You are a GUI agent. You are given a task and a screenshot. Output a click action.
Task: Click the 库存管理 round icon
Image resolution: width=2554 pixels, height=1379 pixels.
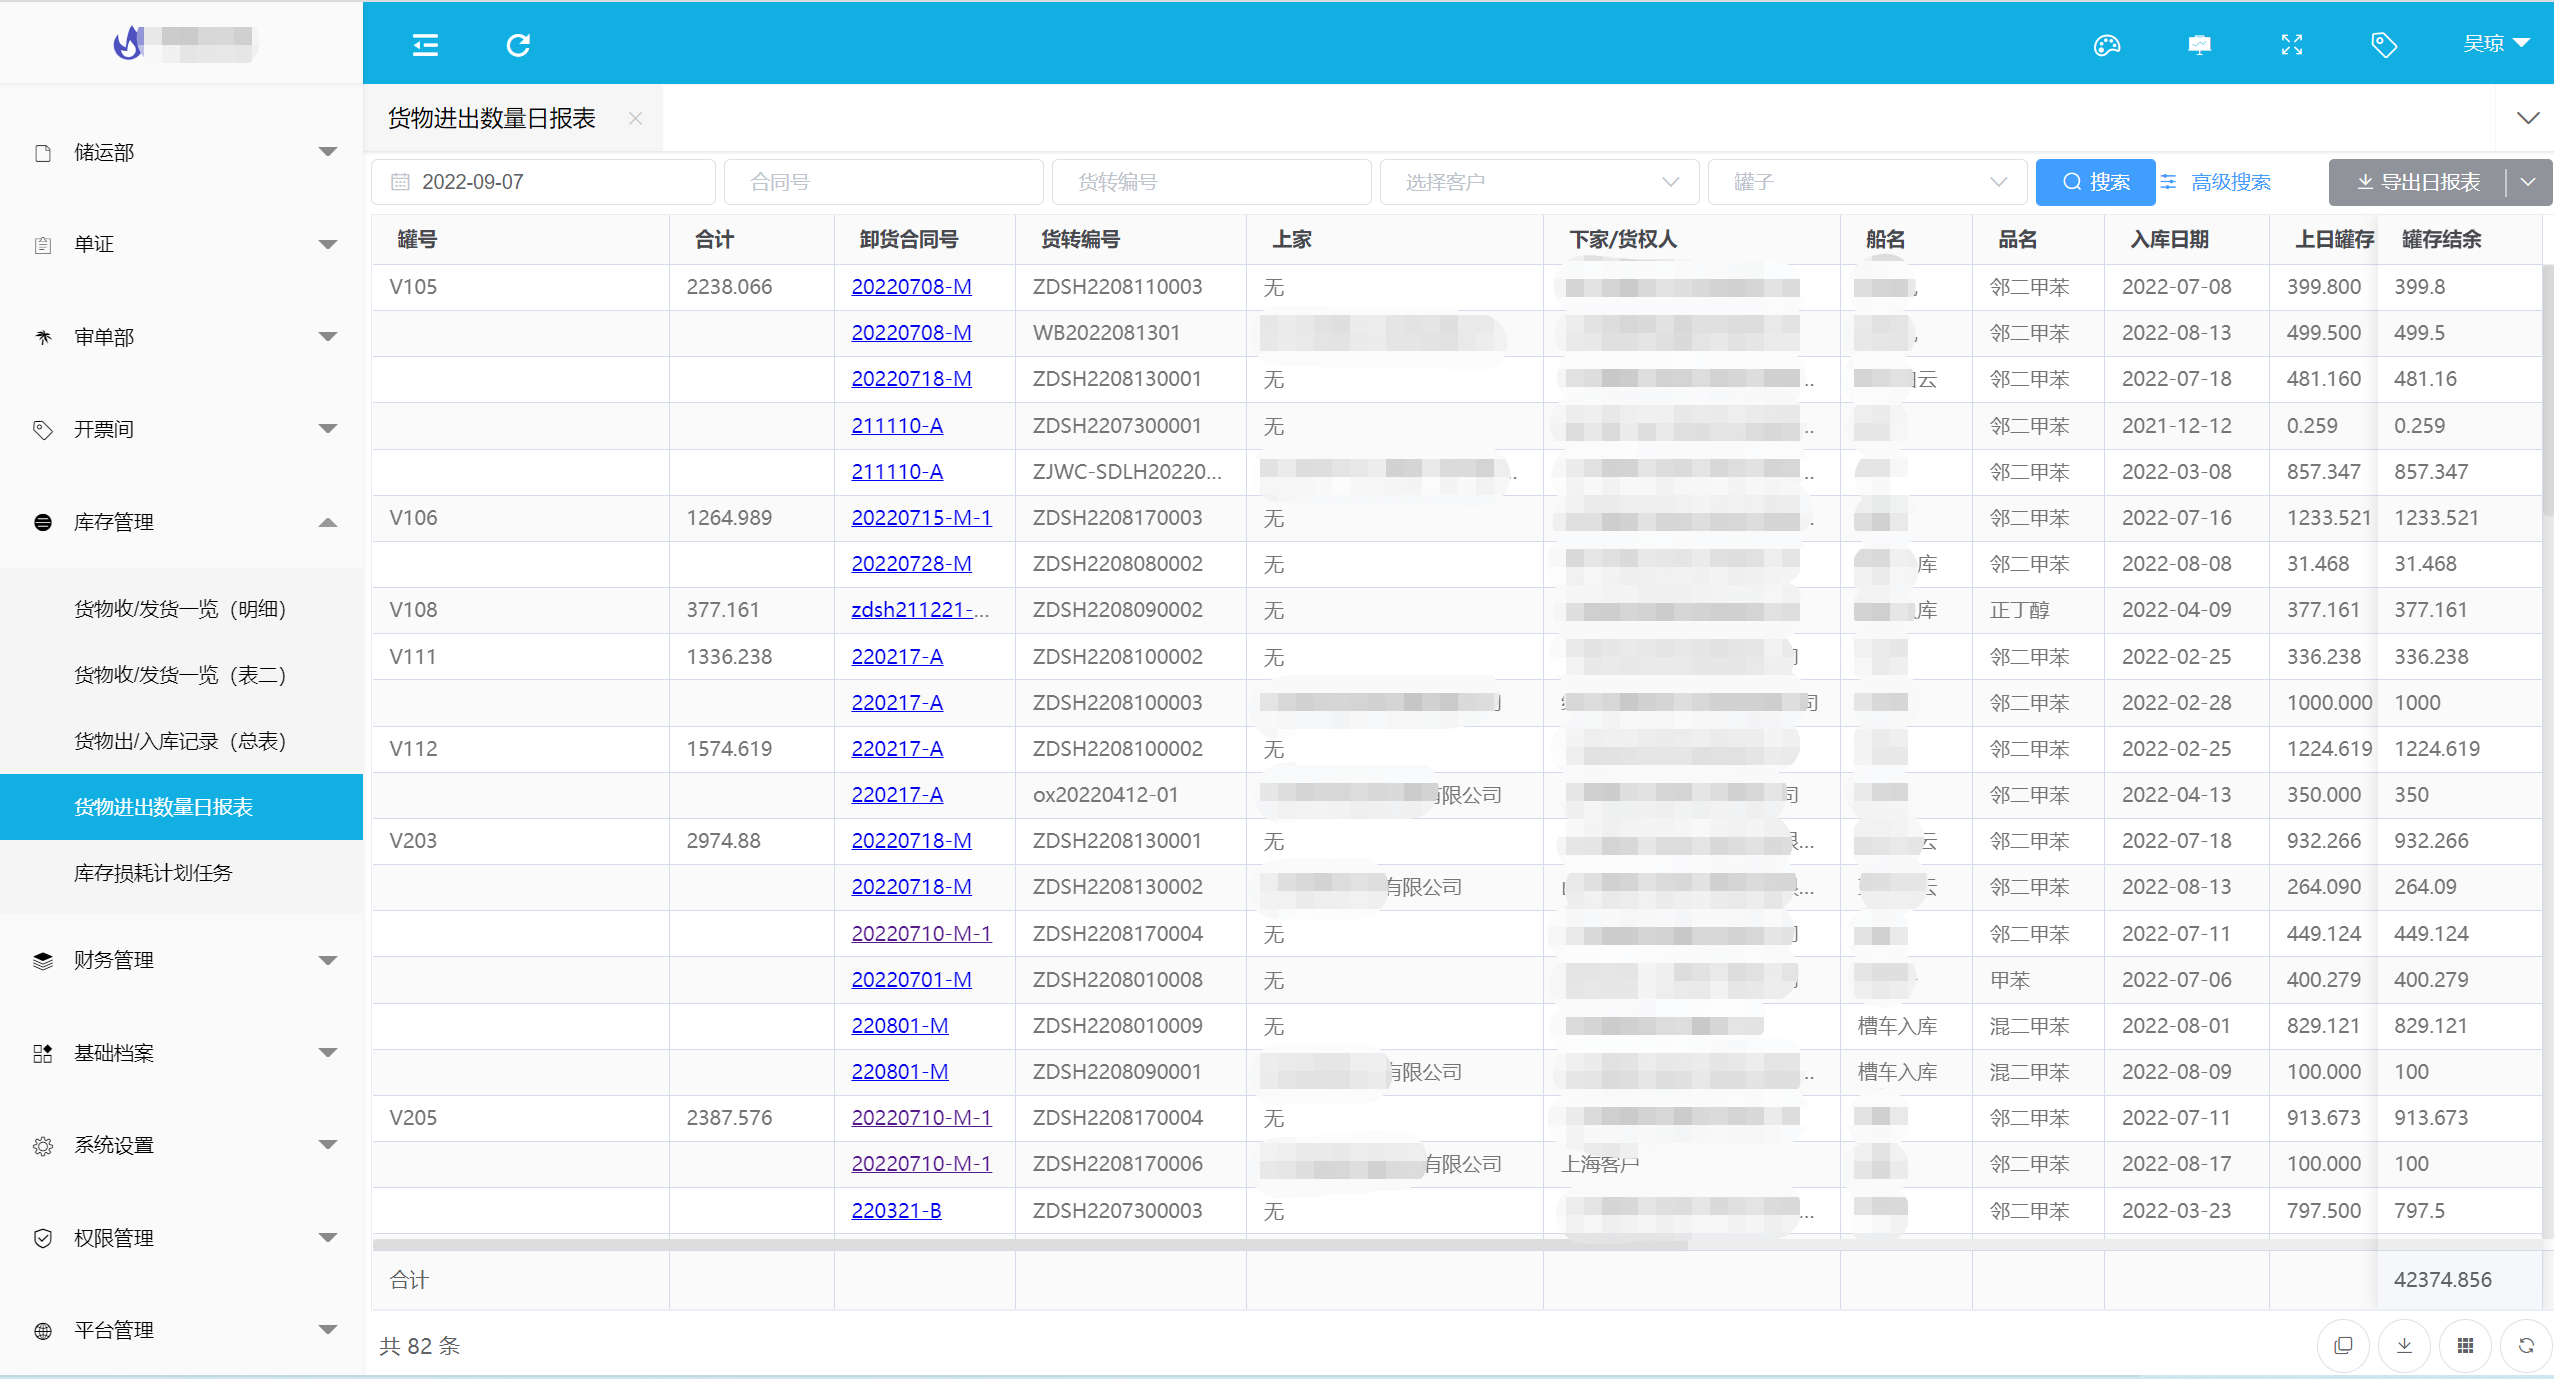(x=43, y=522)
